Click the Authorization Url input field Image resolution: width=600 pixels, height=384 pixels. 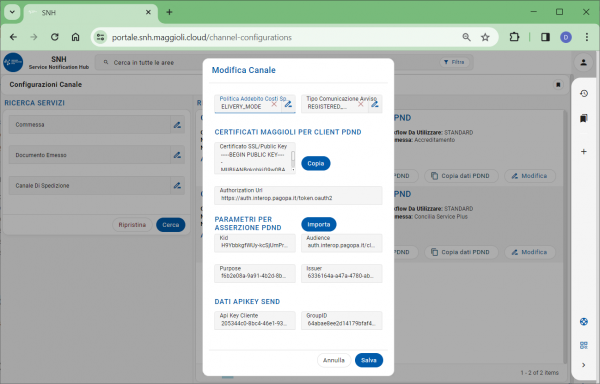point(298,195)
